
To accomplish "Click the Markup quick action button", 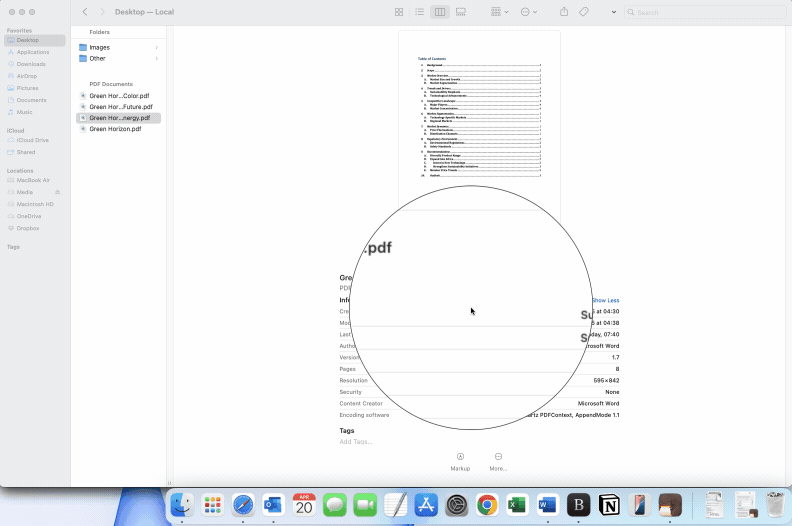I will [460, 462].
